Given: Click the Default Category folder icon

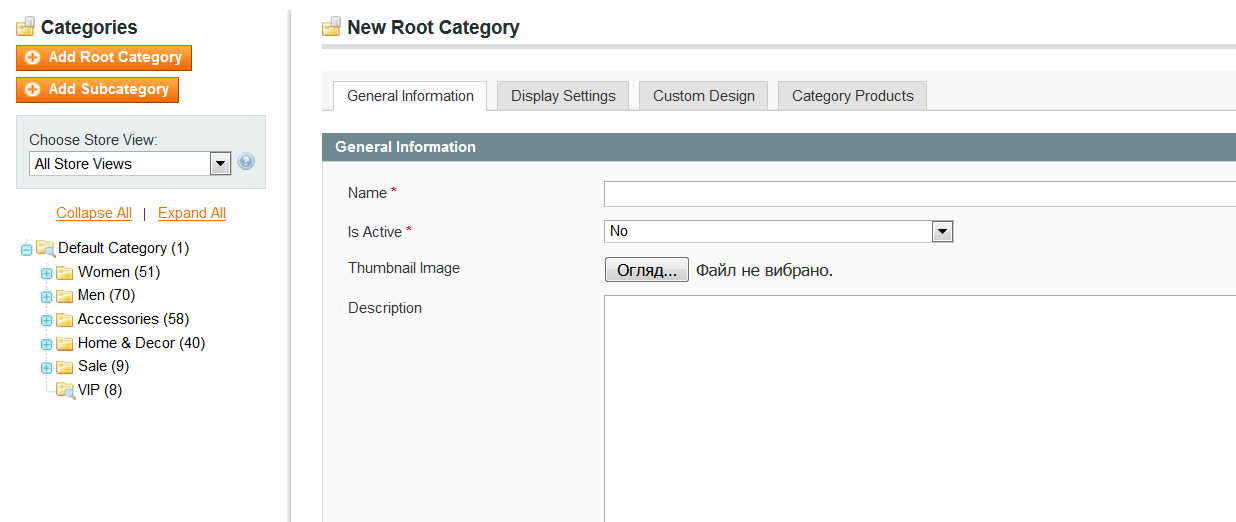Looking at the screenshot, I should (45, 248).
